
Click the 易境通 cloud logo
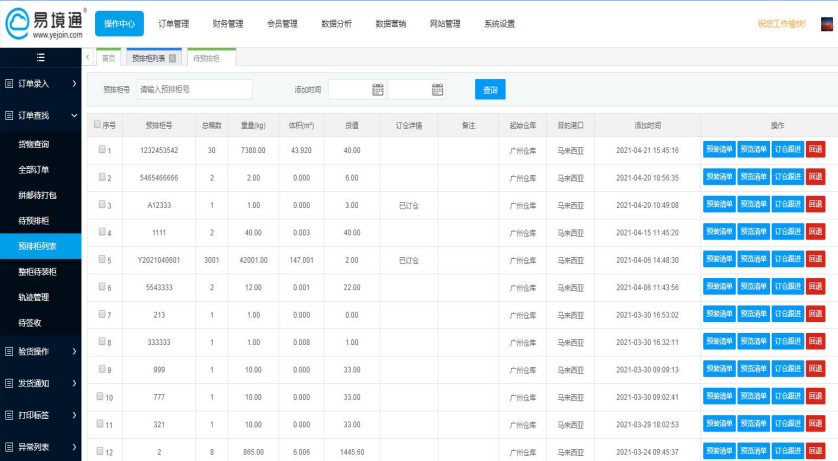click(17, 23)
